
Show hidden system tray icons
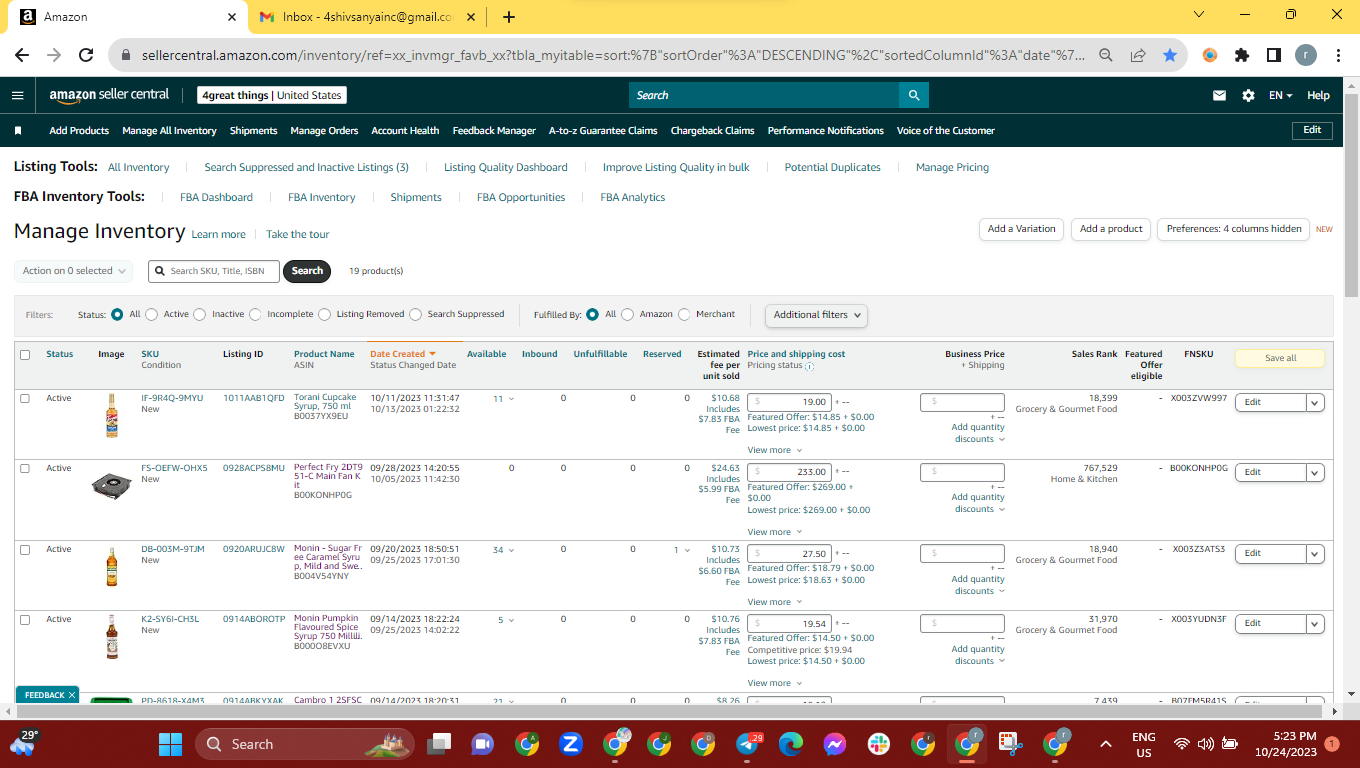pyautogui.click(x=1105, y=744)
